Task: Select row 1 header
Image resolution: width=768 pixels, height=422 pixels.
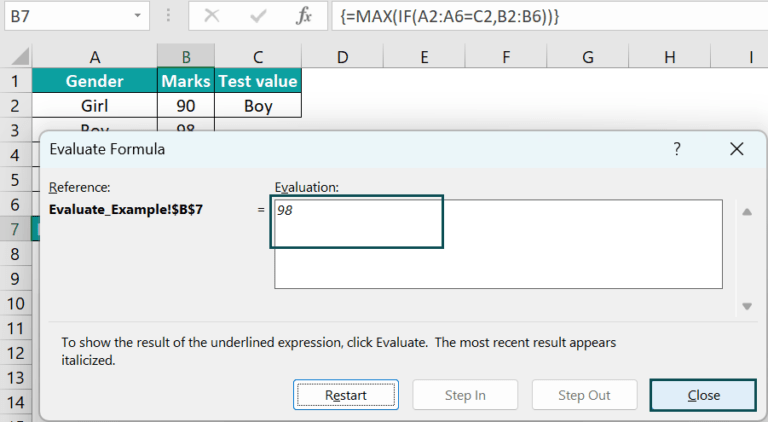Action: 15,81
